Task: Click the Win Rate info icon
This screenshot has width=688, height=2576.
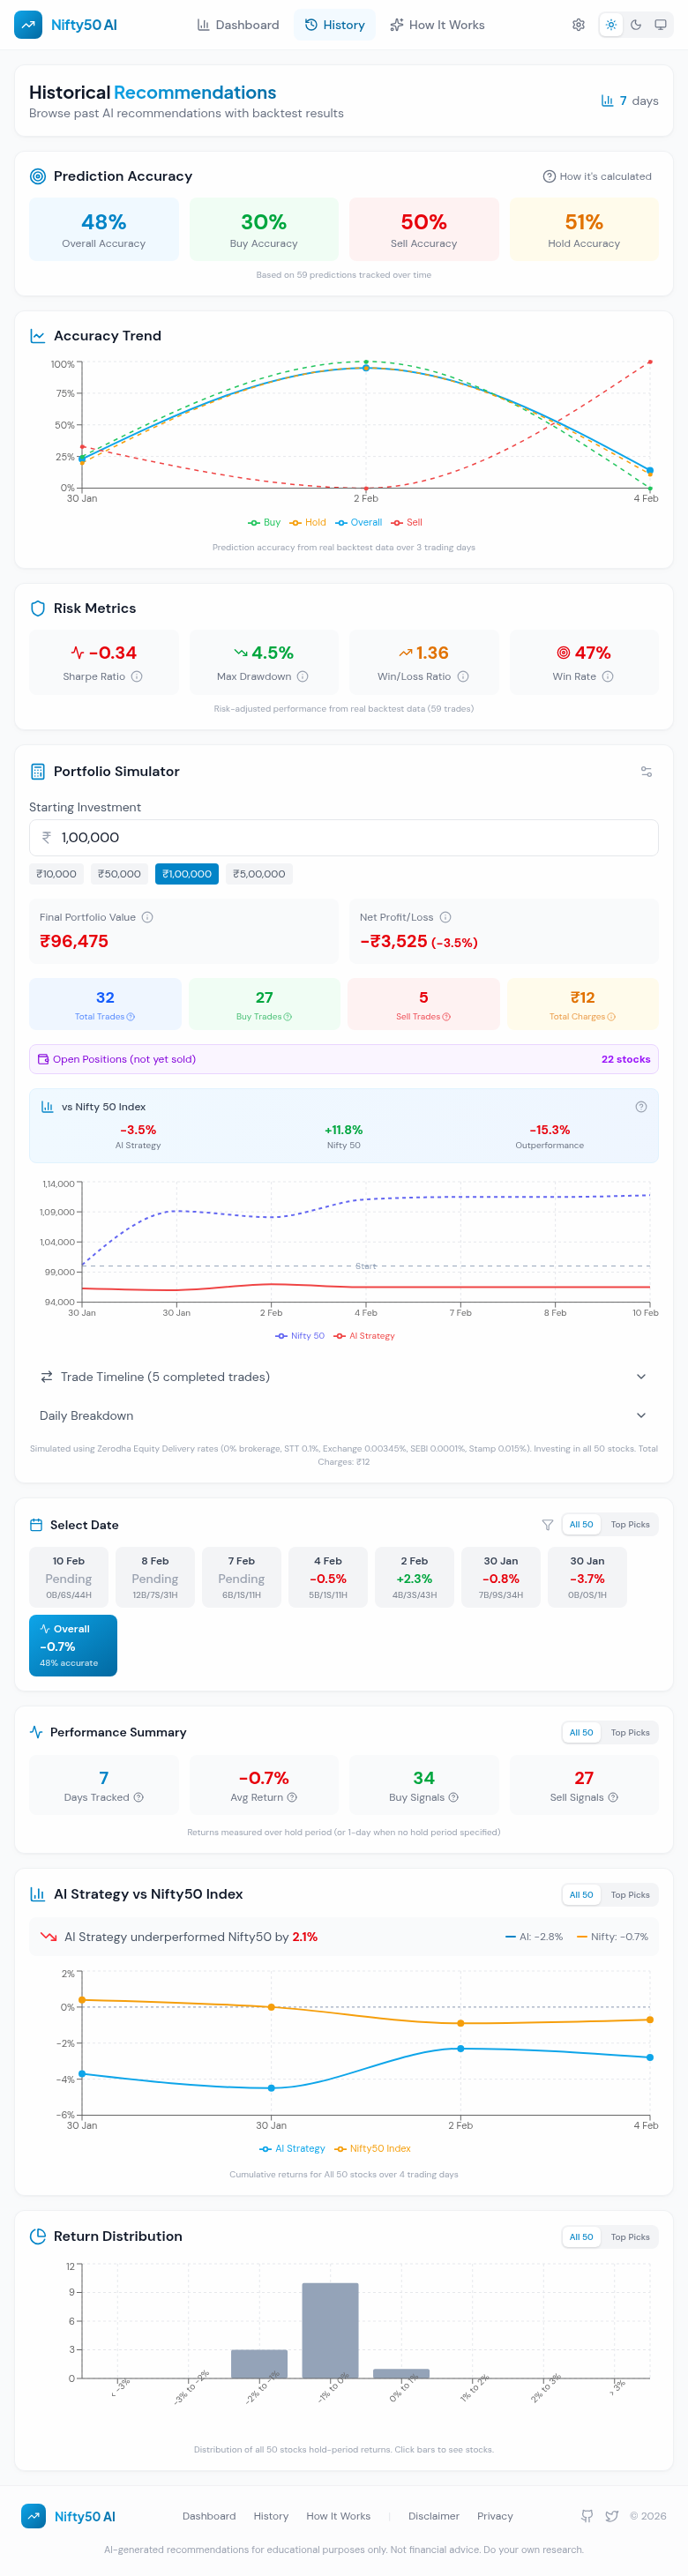Action: pos(608,676)
